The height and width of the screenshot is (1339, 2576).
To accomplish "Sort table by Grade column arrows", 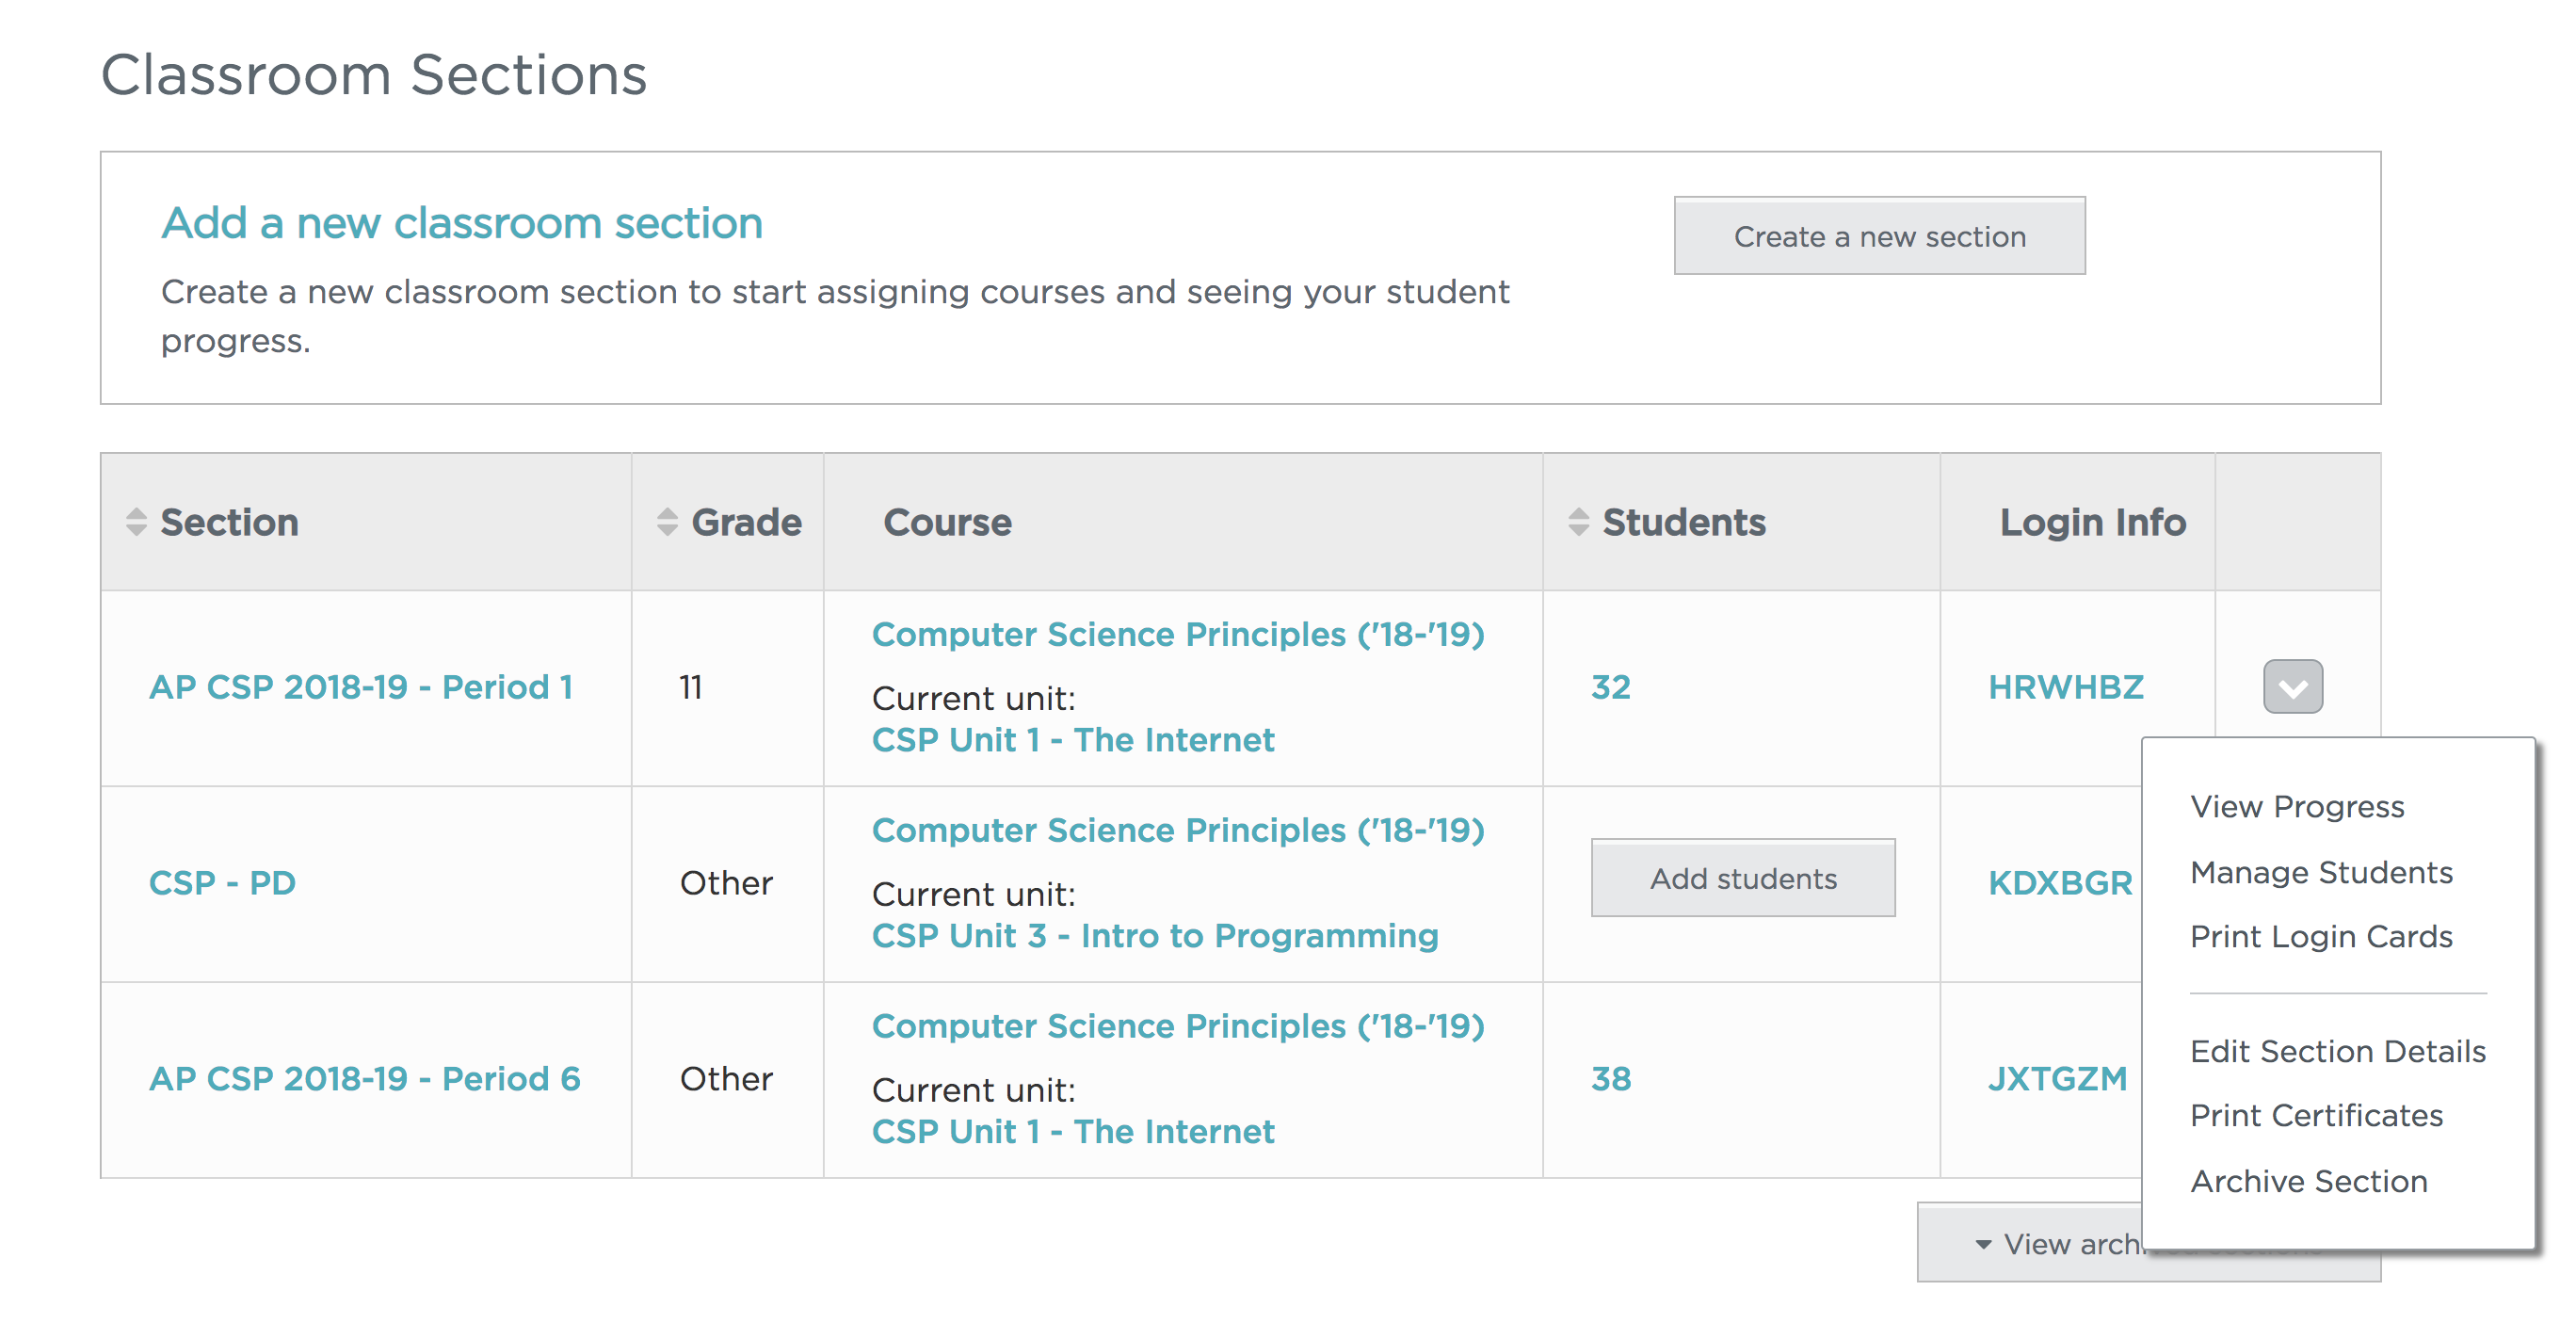I will click(667, 522).
